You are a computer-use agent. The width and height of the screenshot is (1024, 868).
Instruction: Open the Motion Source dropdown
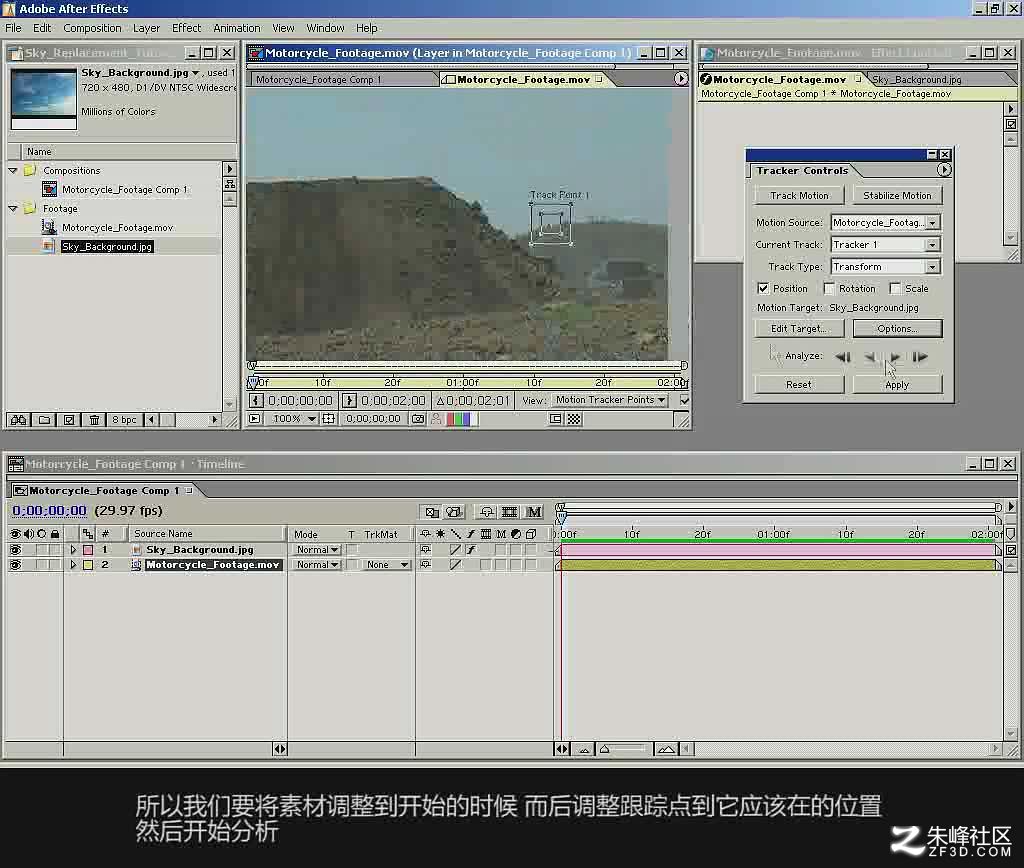tap(885, 223)
